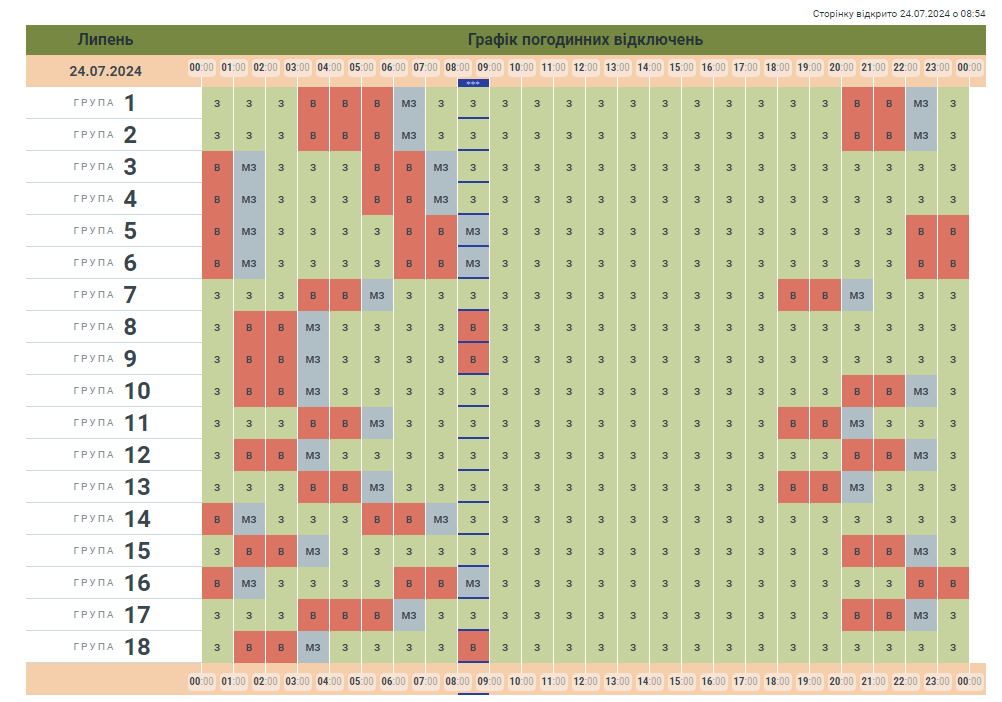Click 18:00 in the bottom time row
Screen dimensions: 1002x702
point(777,681)
